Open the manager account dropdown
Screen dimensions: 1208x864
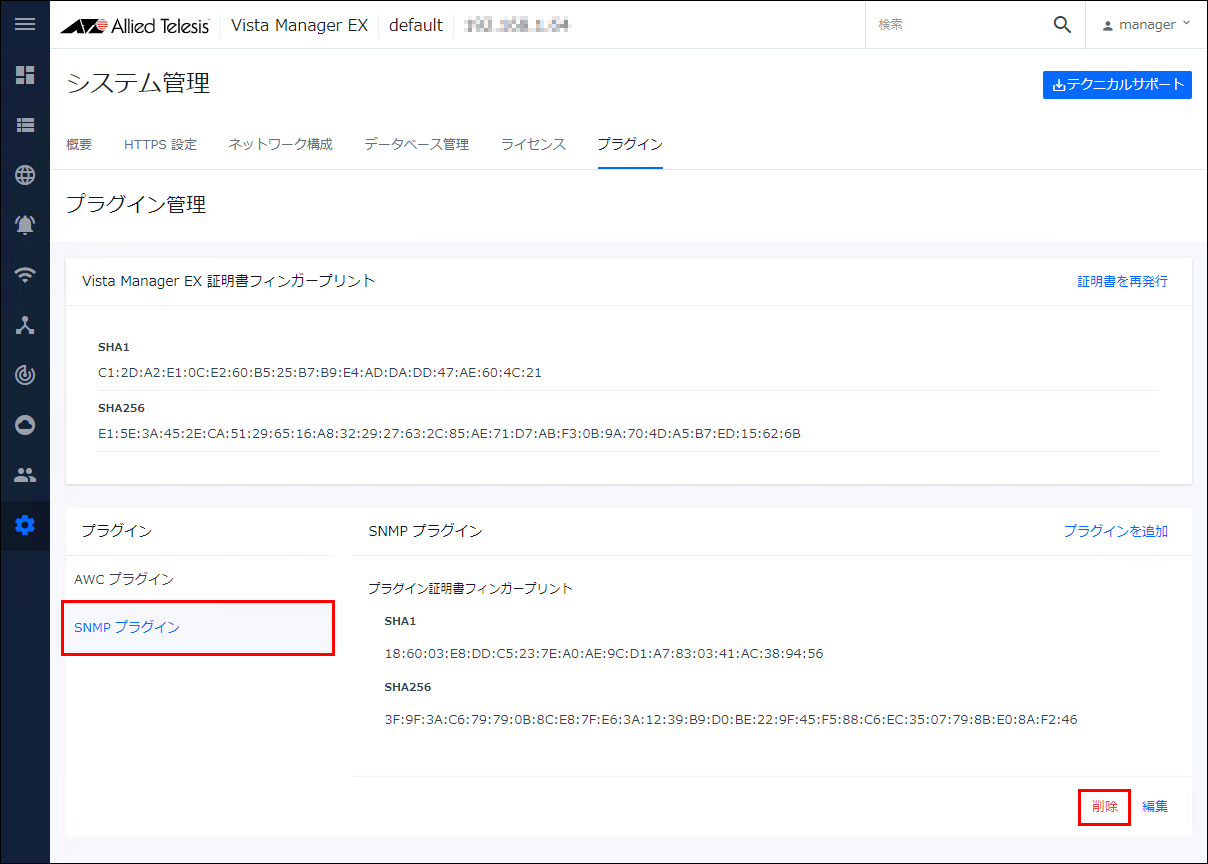1146,25
